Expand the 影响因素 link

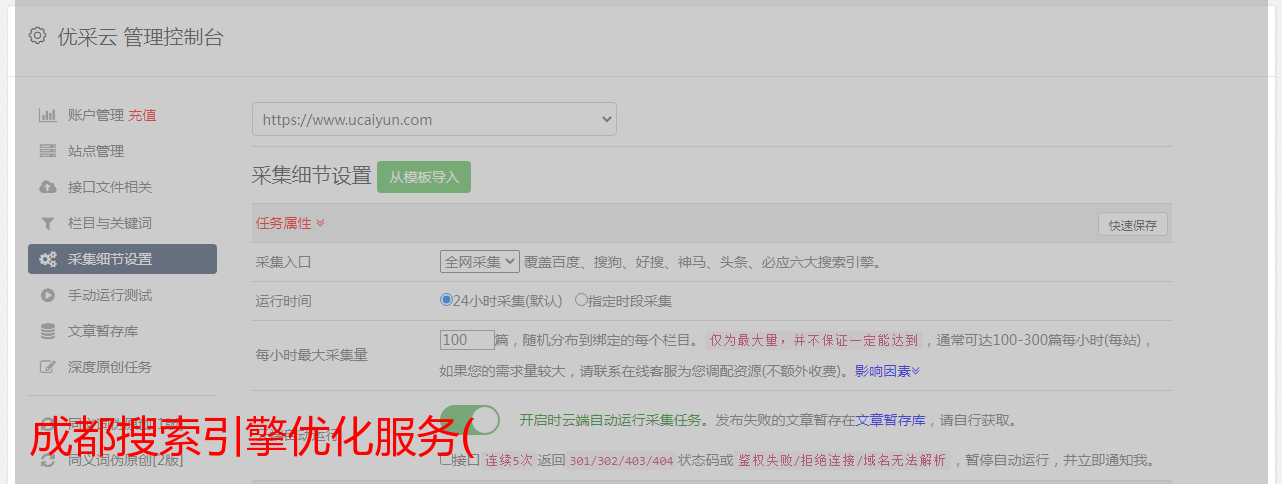tap(887, 371)
